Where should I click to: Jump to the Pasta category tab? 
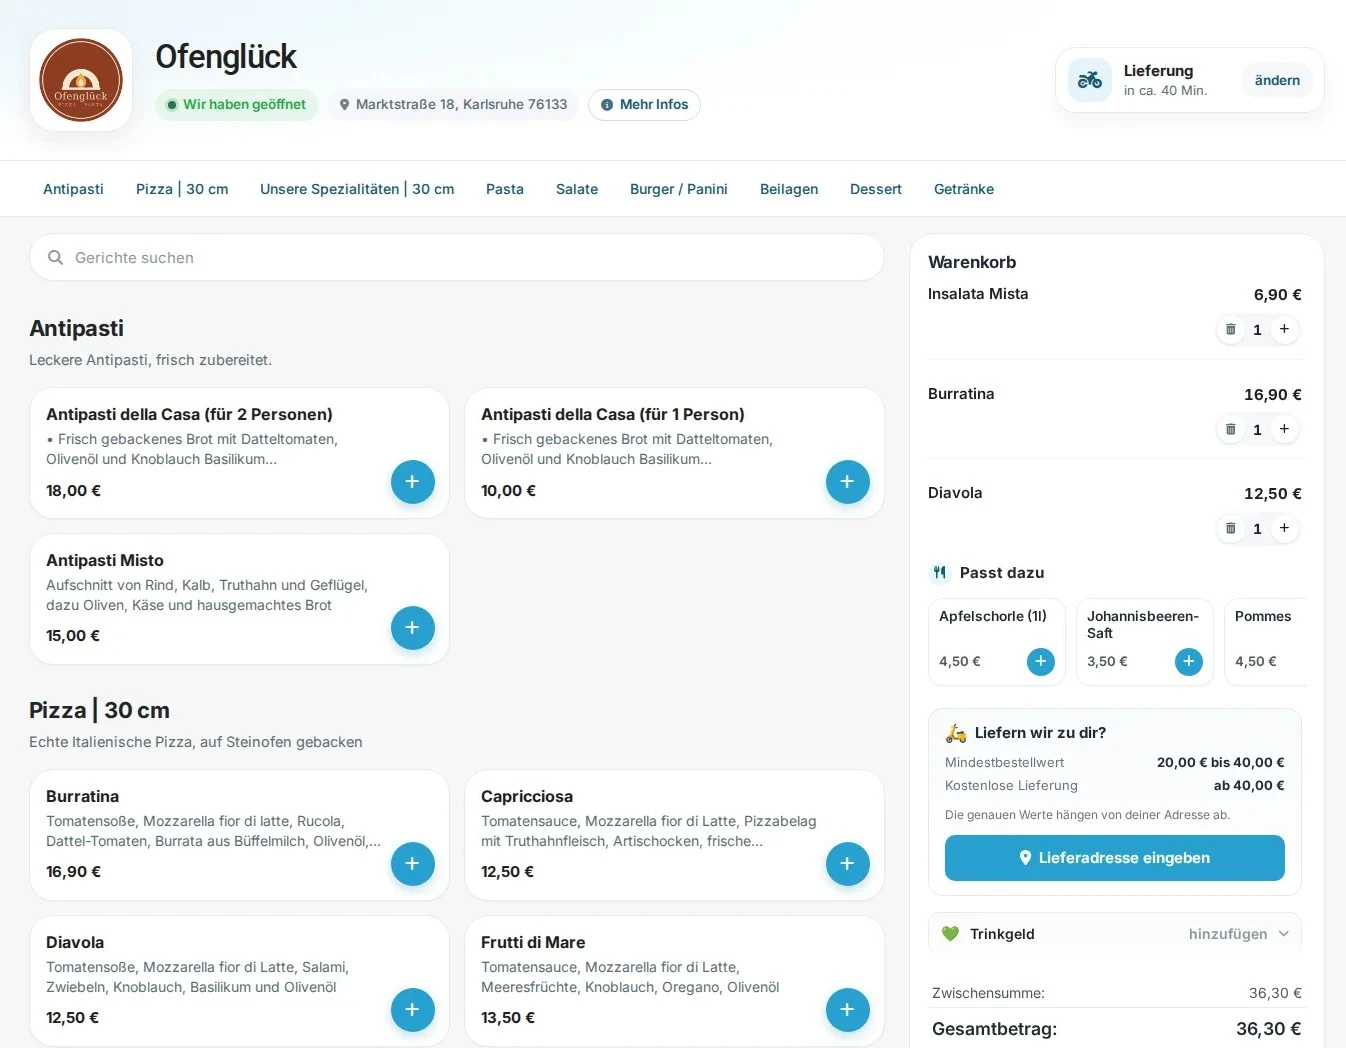click(505, 189)
